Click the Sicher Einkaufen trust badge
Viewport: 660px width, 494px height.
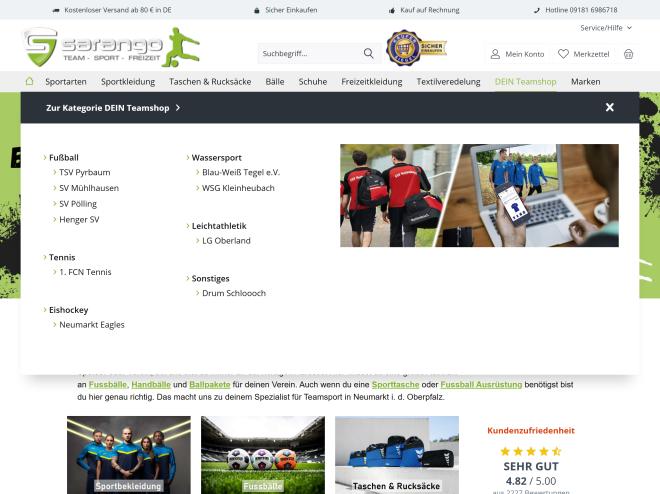416,47
